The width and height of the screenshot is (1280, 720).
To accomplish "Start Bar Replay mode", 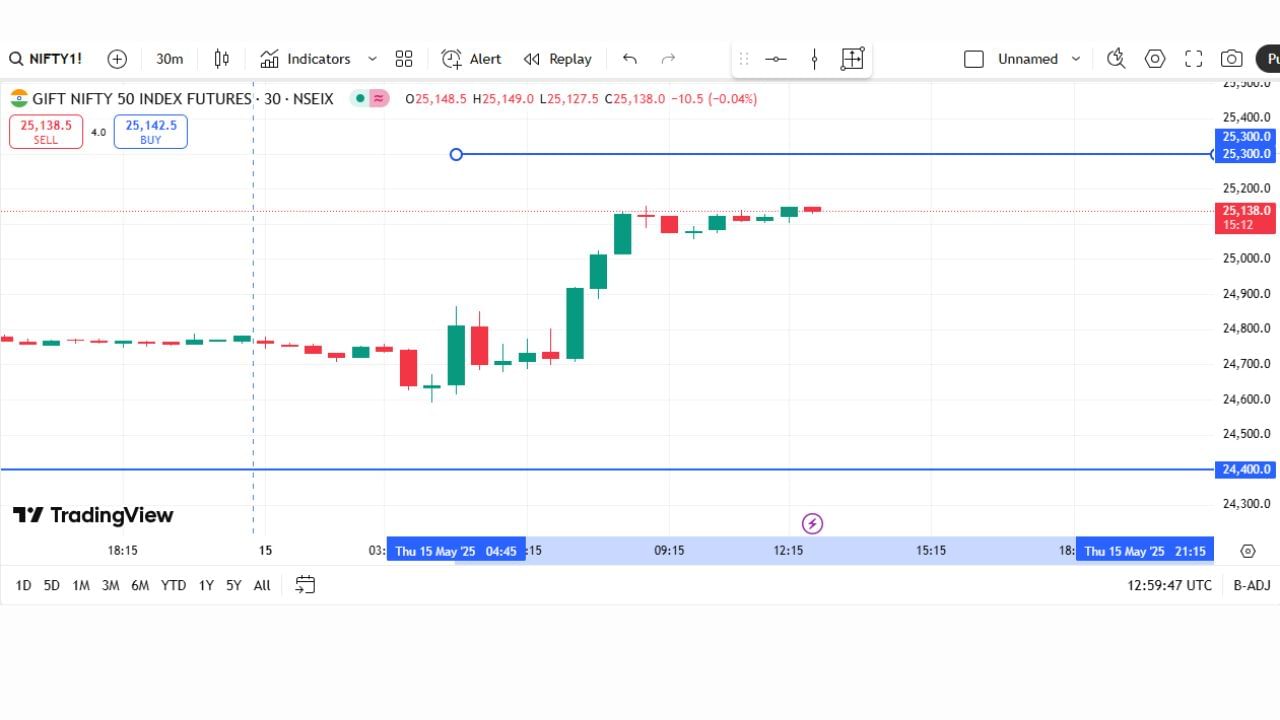I will pos(558,59).
